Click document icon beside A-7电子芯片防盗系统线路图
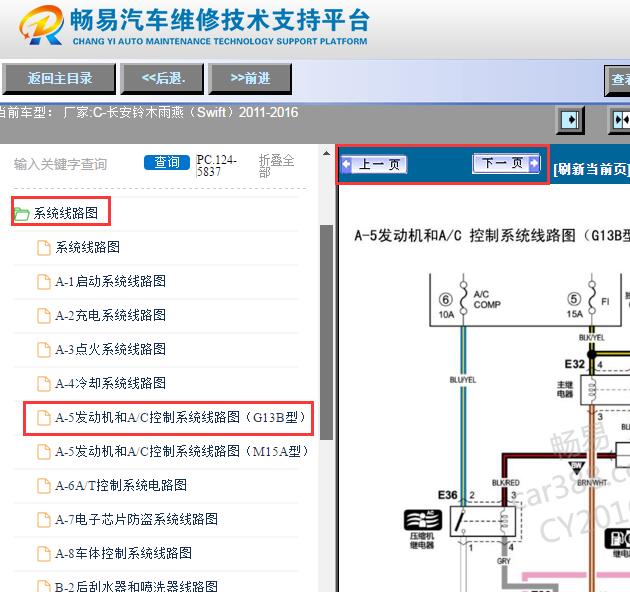The image size is (630, 592). pos(44,520)
